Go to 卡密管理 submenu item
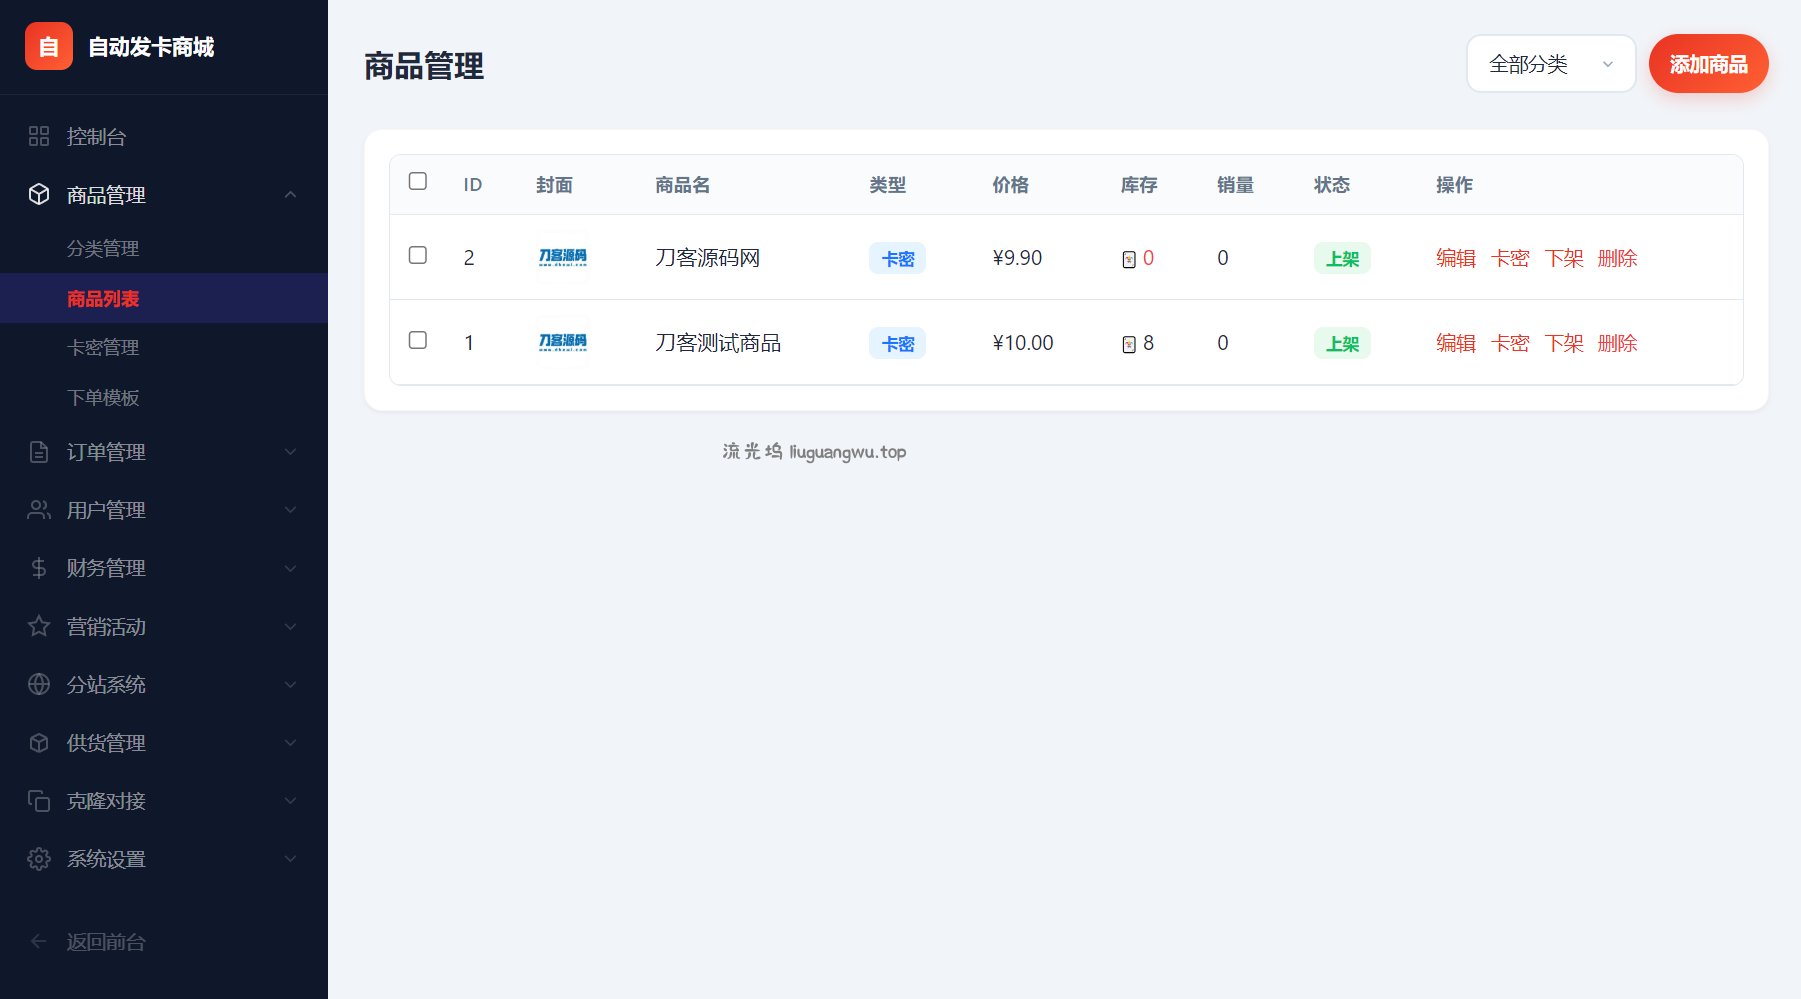The image size is (1801, 999). pyautogui.click(x=103, y=347)
